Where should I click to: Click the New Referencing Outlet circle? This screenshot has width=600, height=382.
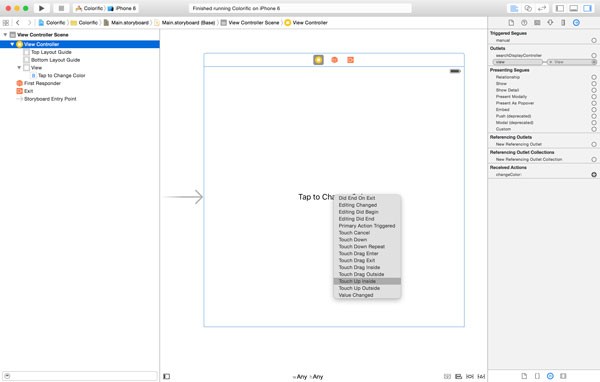[594, 144]
